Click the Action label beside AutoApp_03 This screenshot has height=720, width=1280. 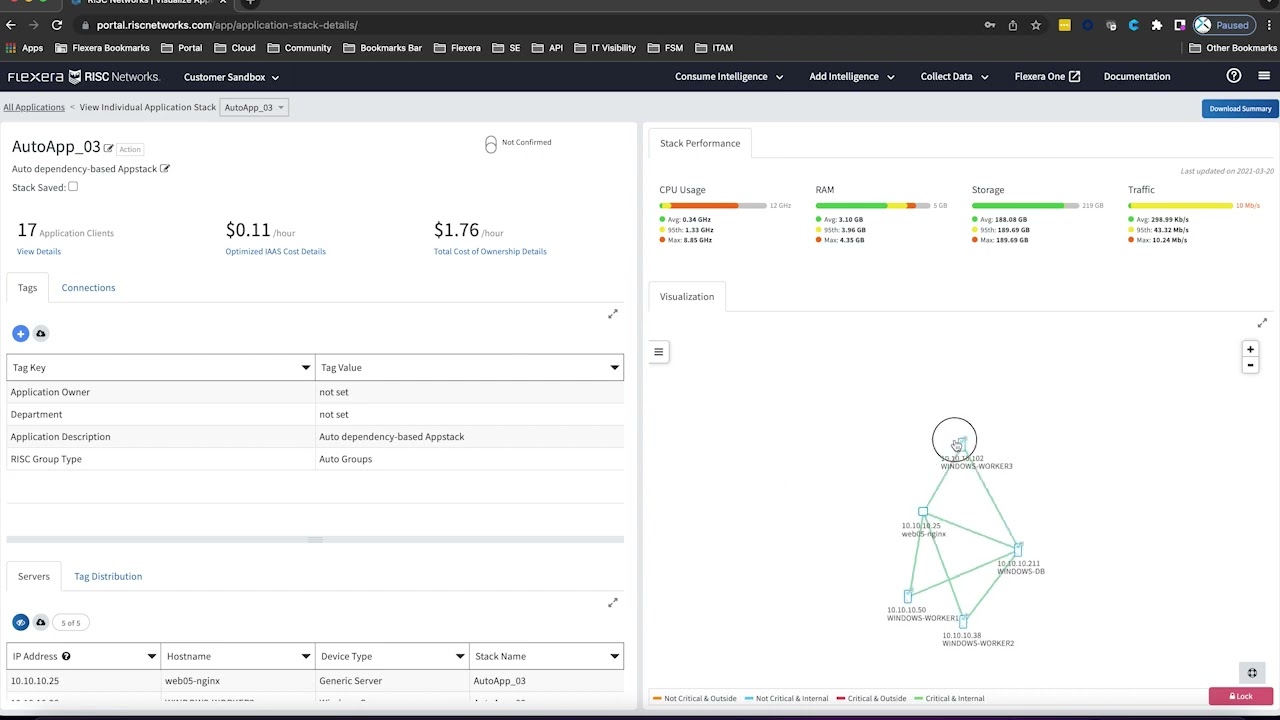(x=130, y=149)
